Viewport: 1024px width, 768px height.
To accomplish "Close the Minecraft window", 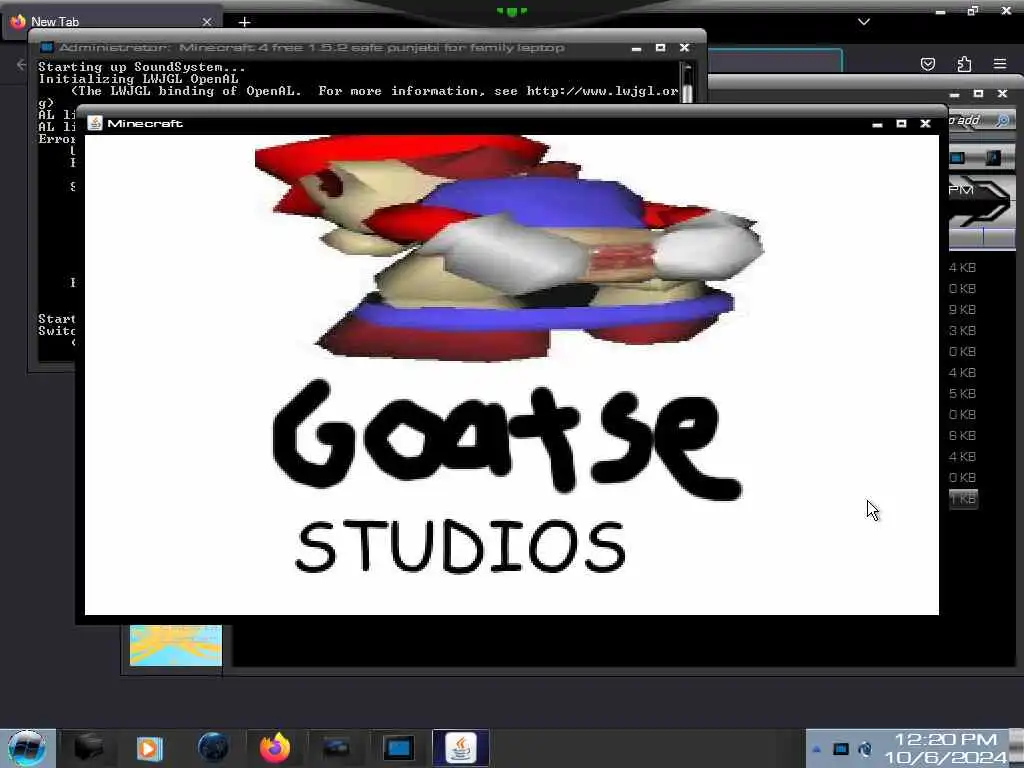I will coord(925,123).
